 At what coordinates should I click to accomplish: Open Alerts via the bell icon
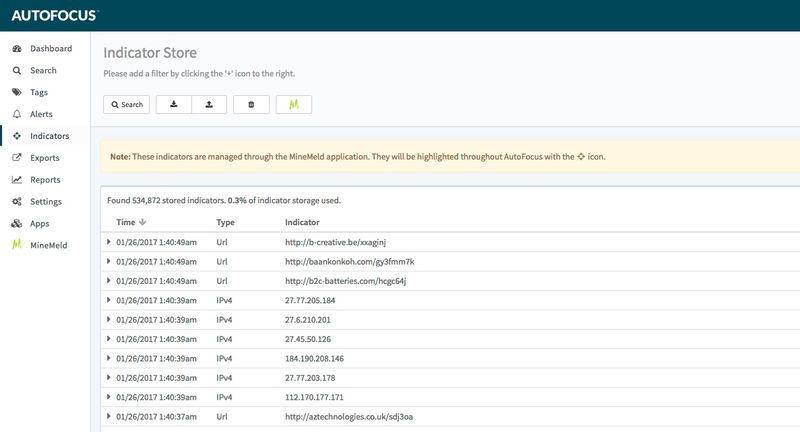click(17, 114)
